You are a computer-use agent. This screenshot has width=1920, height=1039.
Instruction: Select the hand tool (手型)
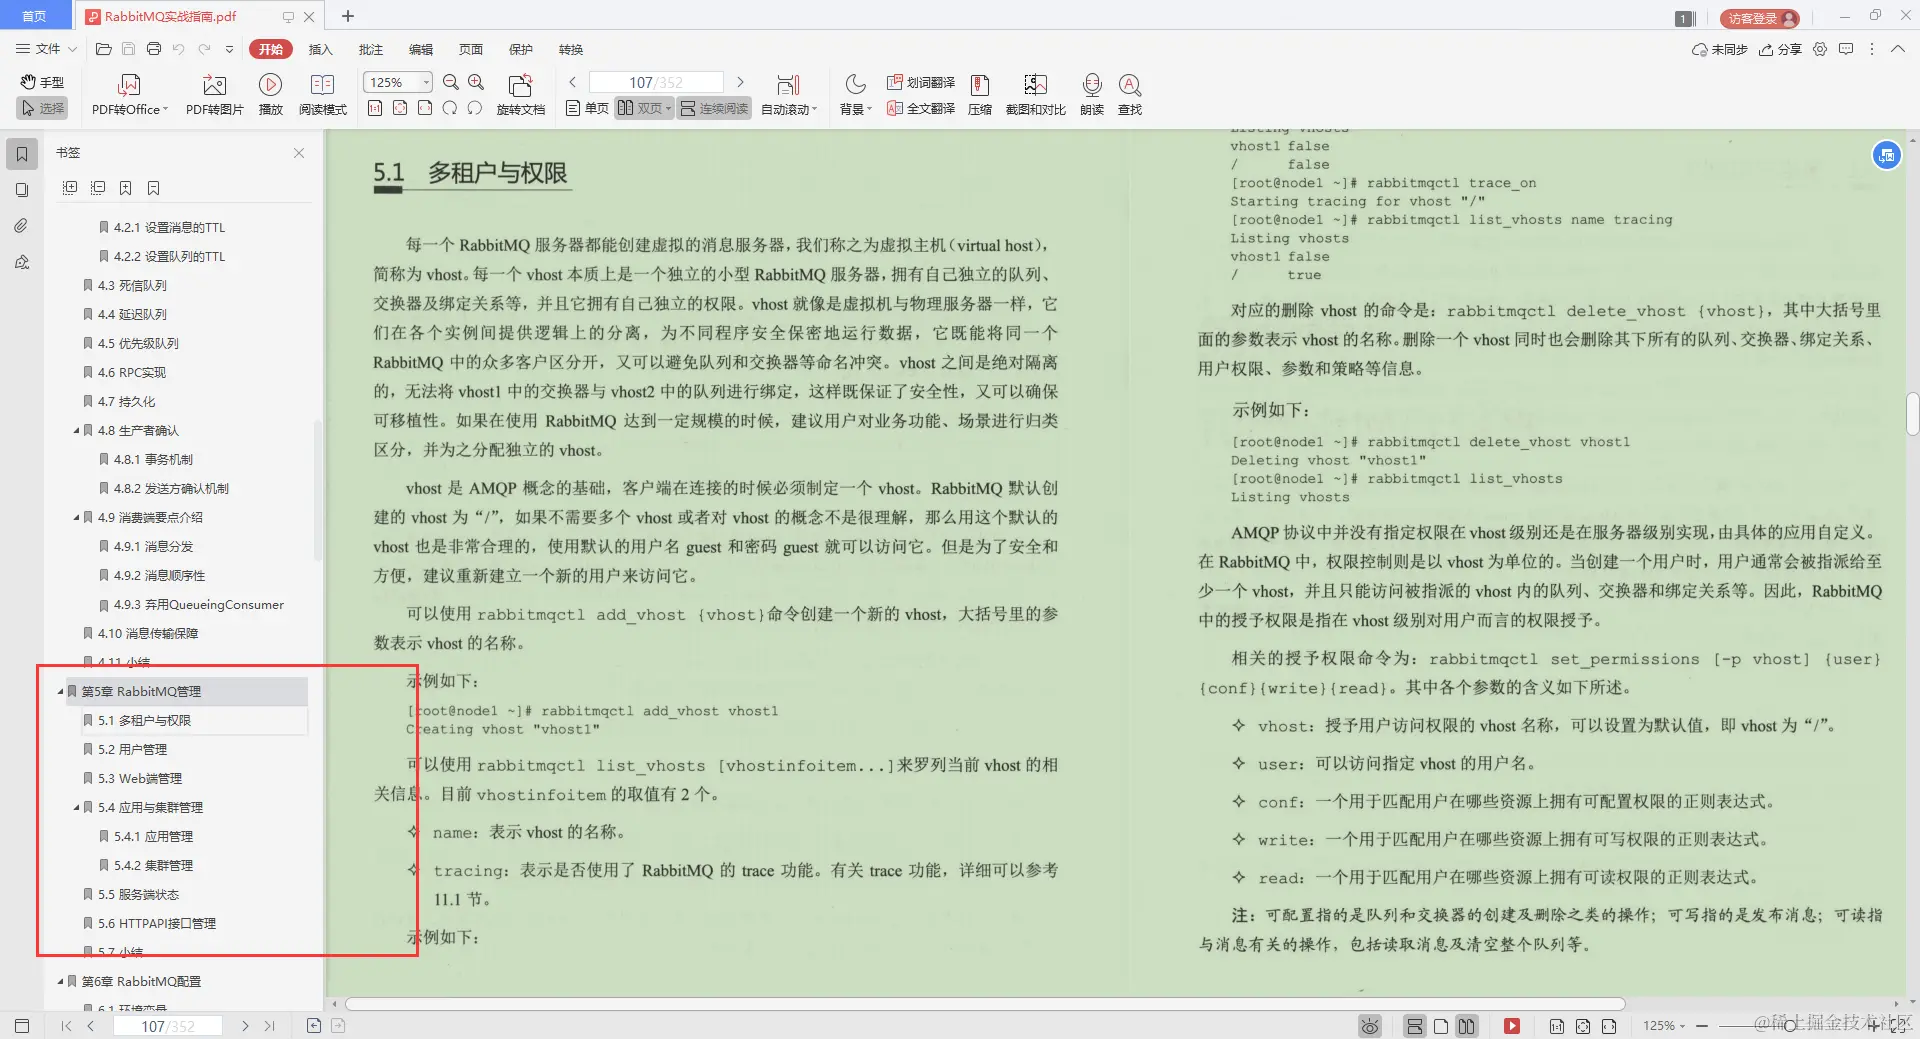[41, 82]
